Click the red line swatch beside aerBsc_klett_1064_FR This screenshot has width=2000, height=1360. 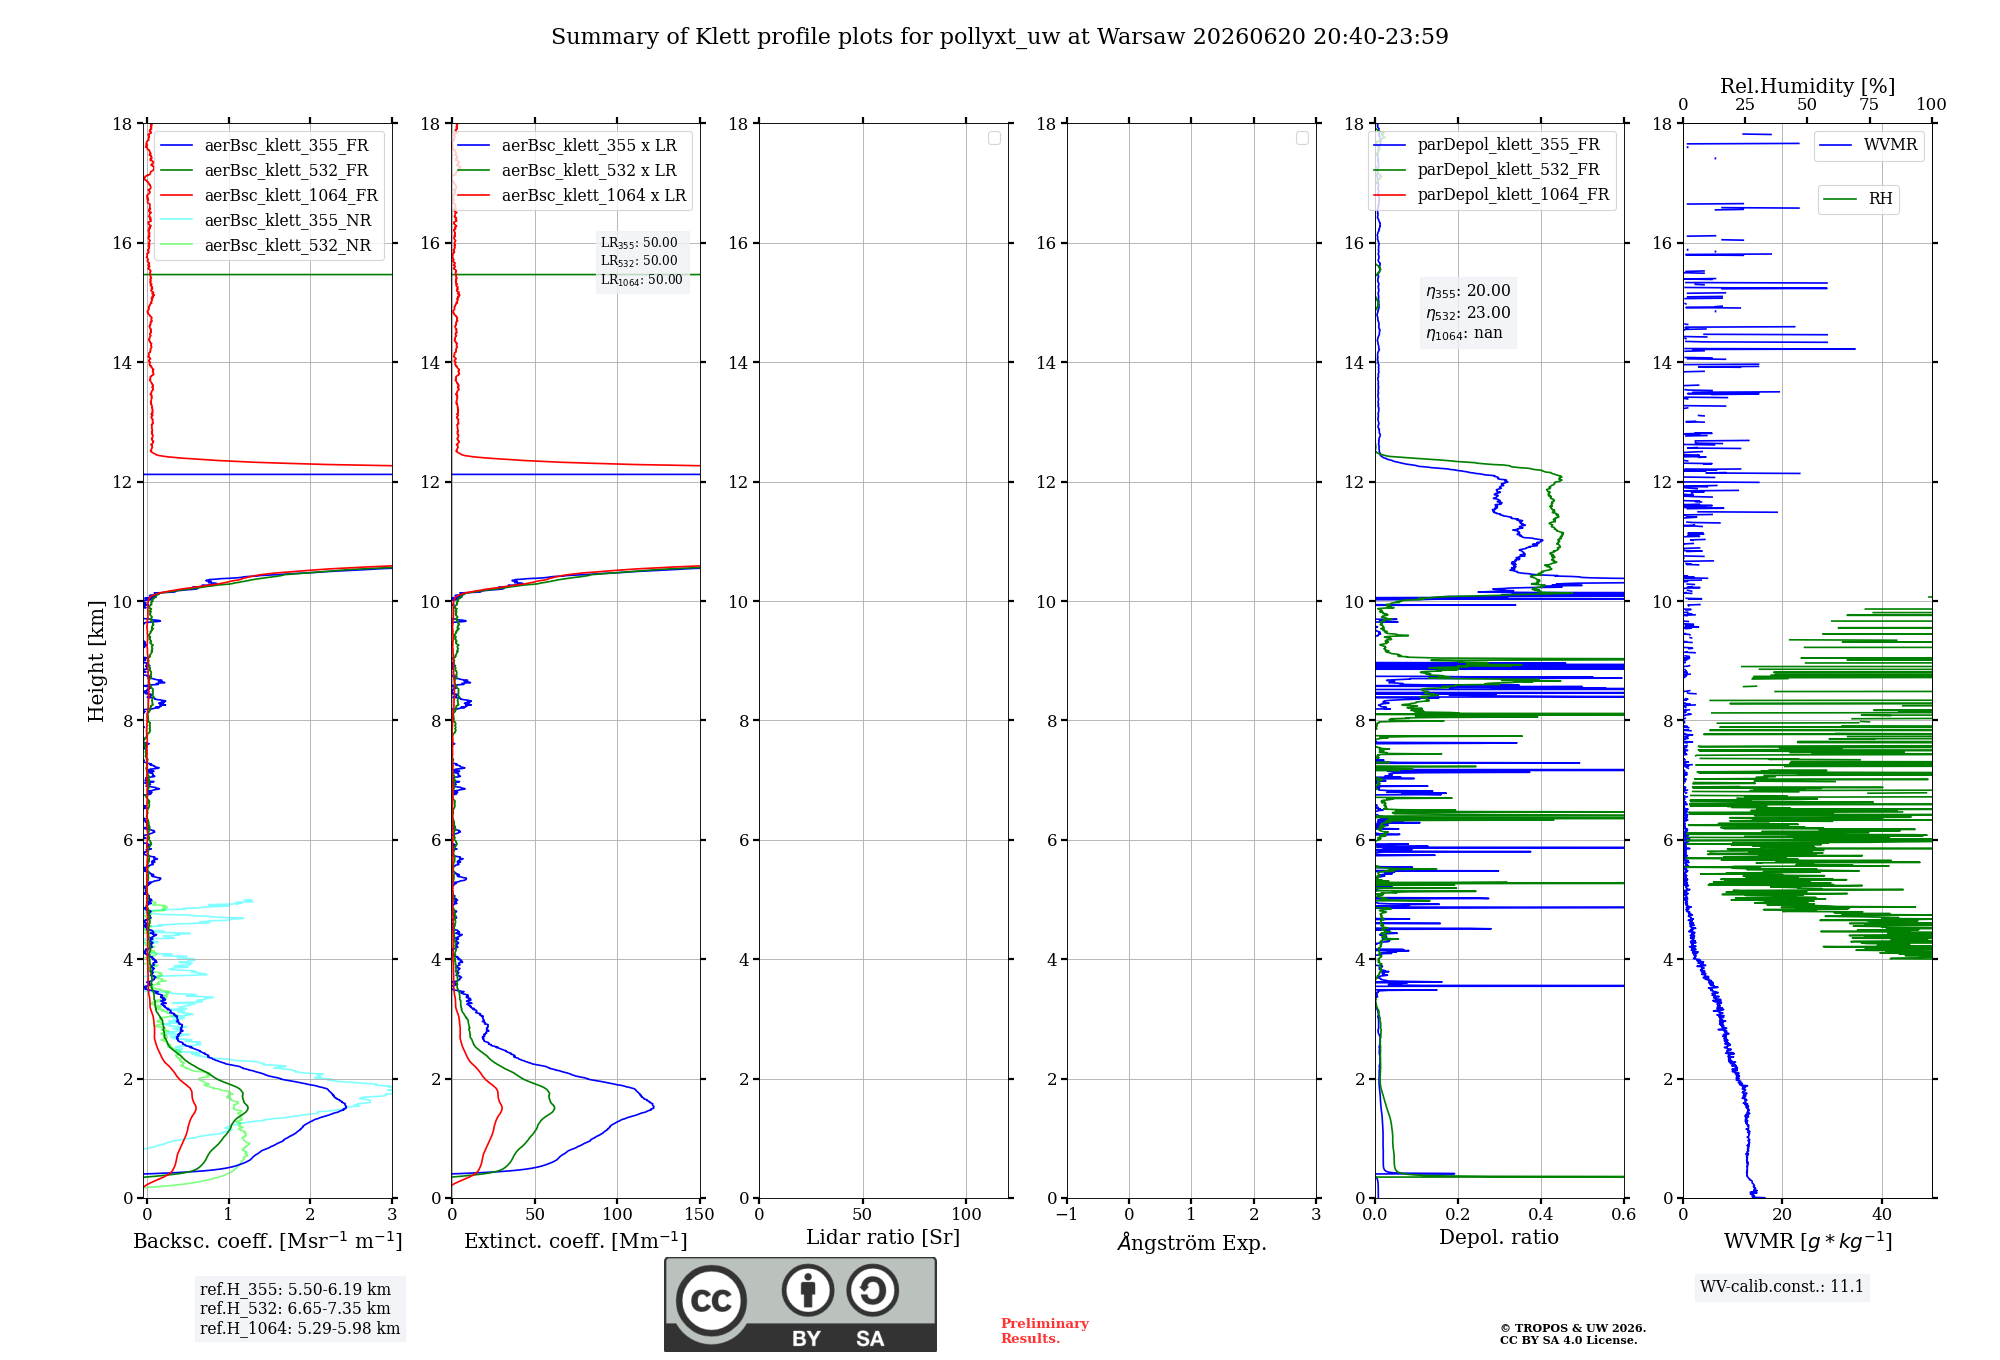pyautogui.click(x=176, y=196)
